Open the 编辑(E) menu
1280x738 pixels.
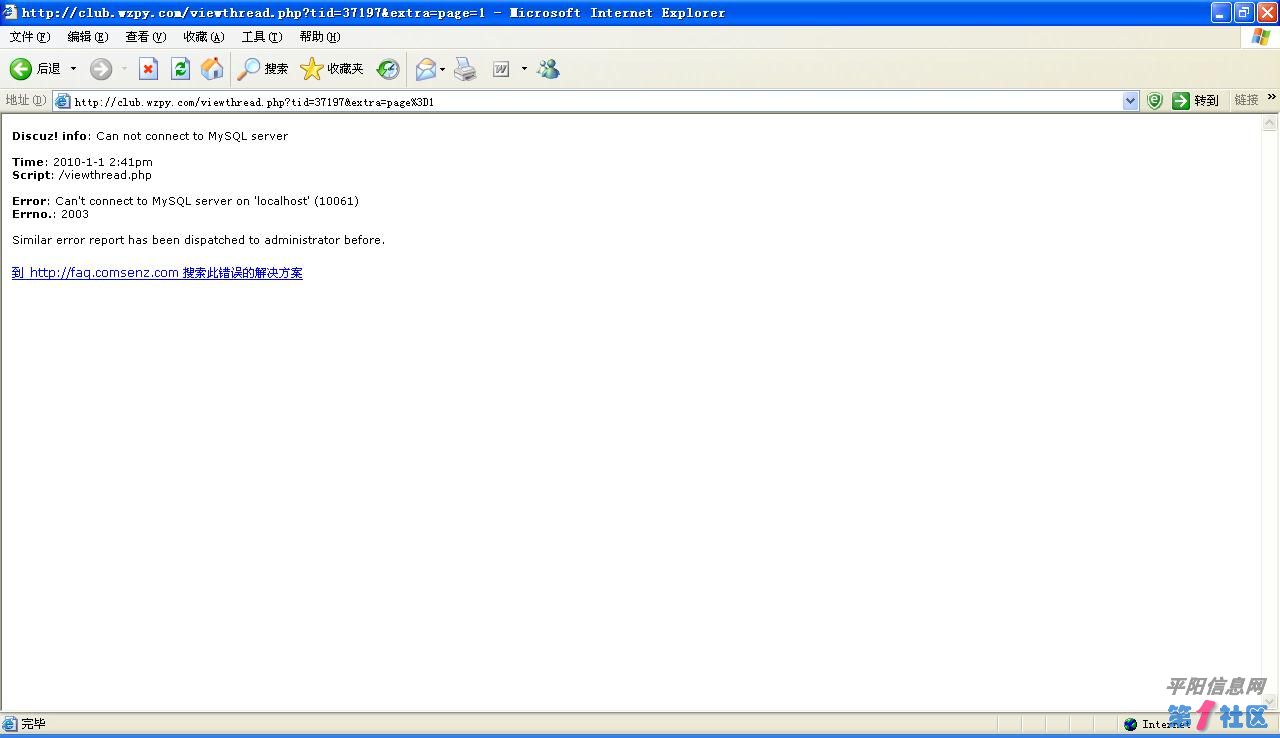88,37
